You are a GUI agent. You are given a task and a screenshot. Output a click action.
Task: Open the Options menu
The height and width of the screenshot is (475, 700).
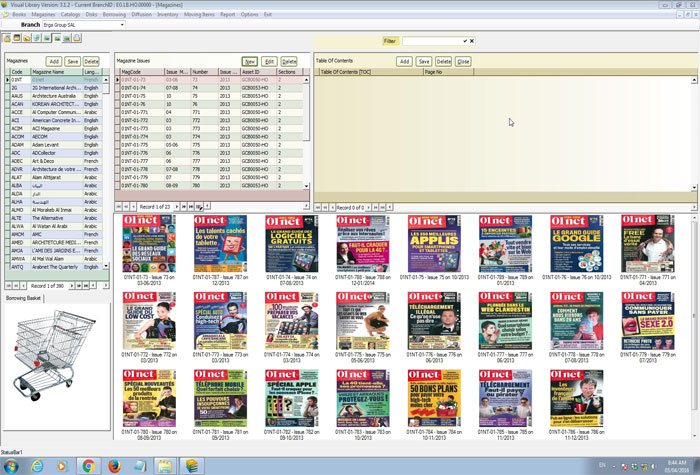click(250, 14)
